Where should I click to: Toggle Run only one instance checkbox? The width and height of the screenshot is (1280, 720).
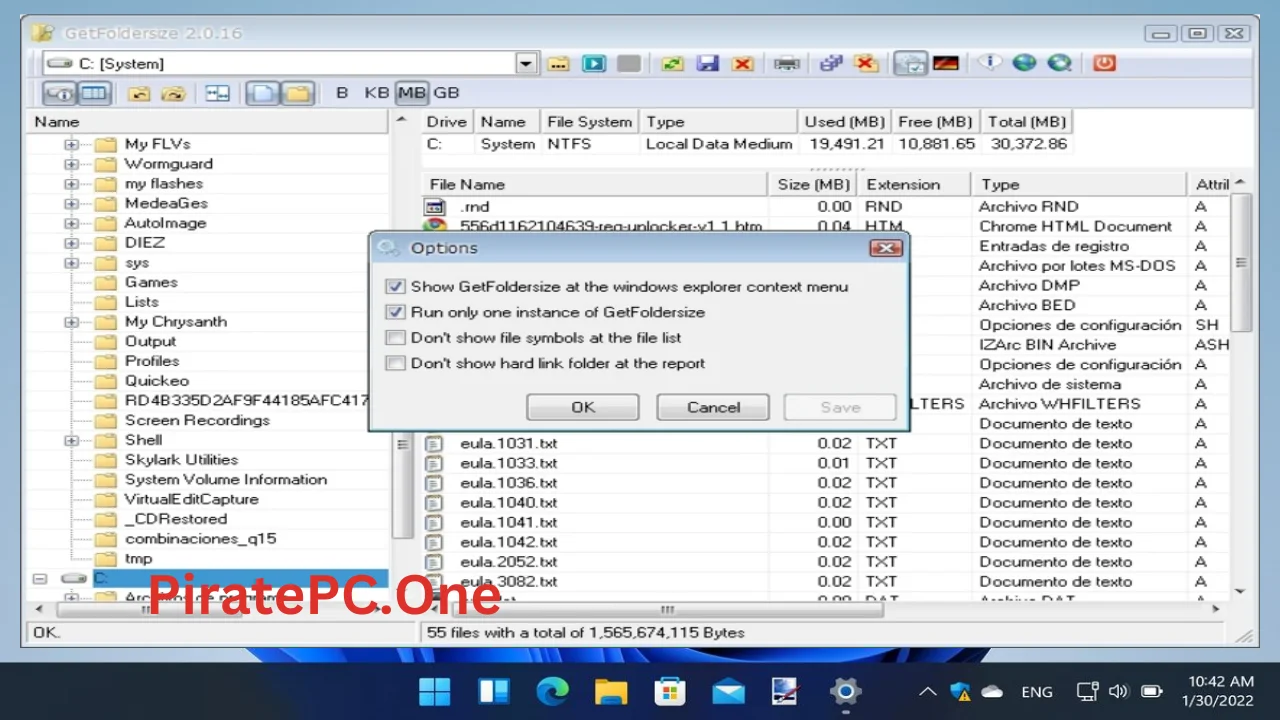point(395,312)
